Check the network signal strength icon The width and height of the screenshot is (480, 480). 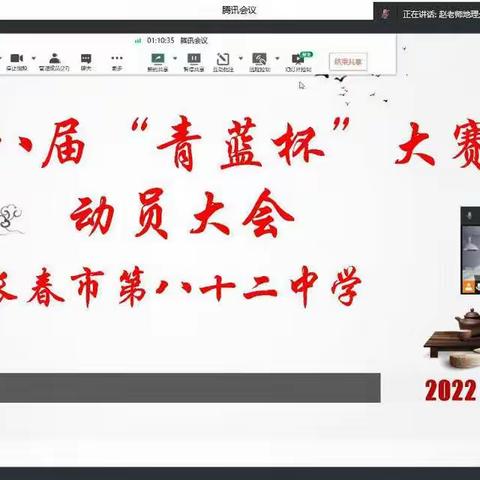click(x=138, y=41)
